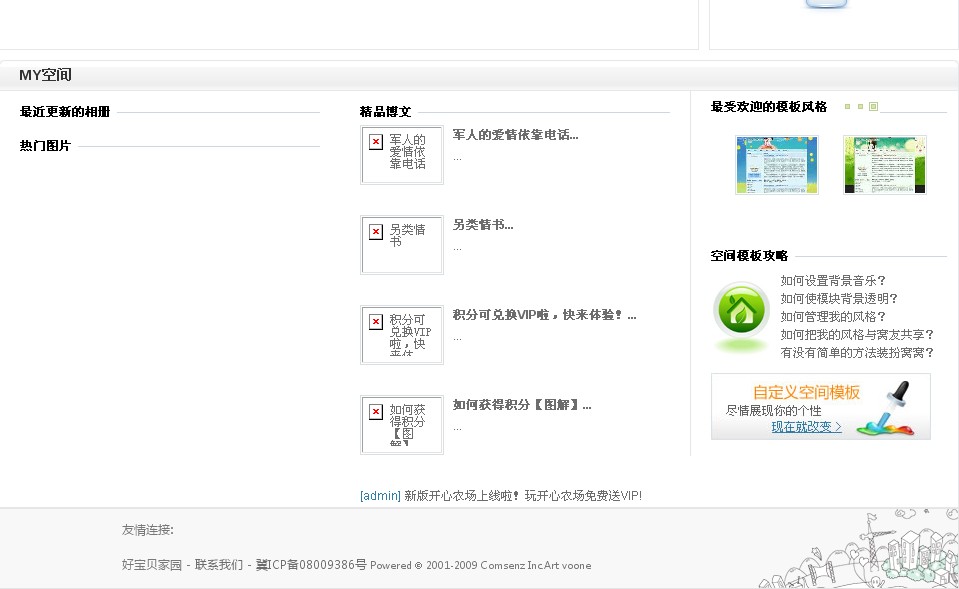This screenshot has width=959, height=589.
Task: Click MY空间 section title
Action: (45, 75)
